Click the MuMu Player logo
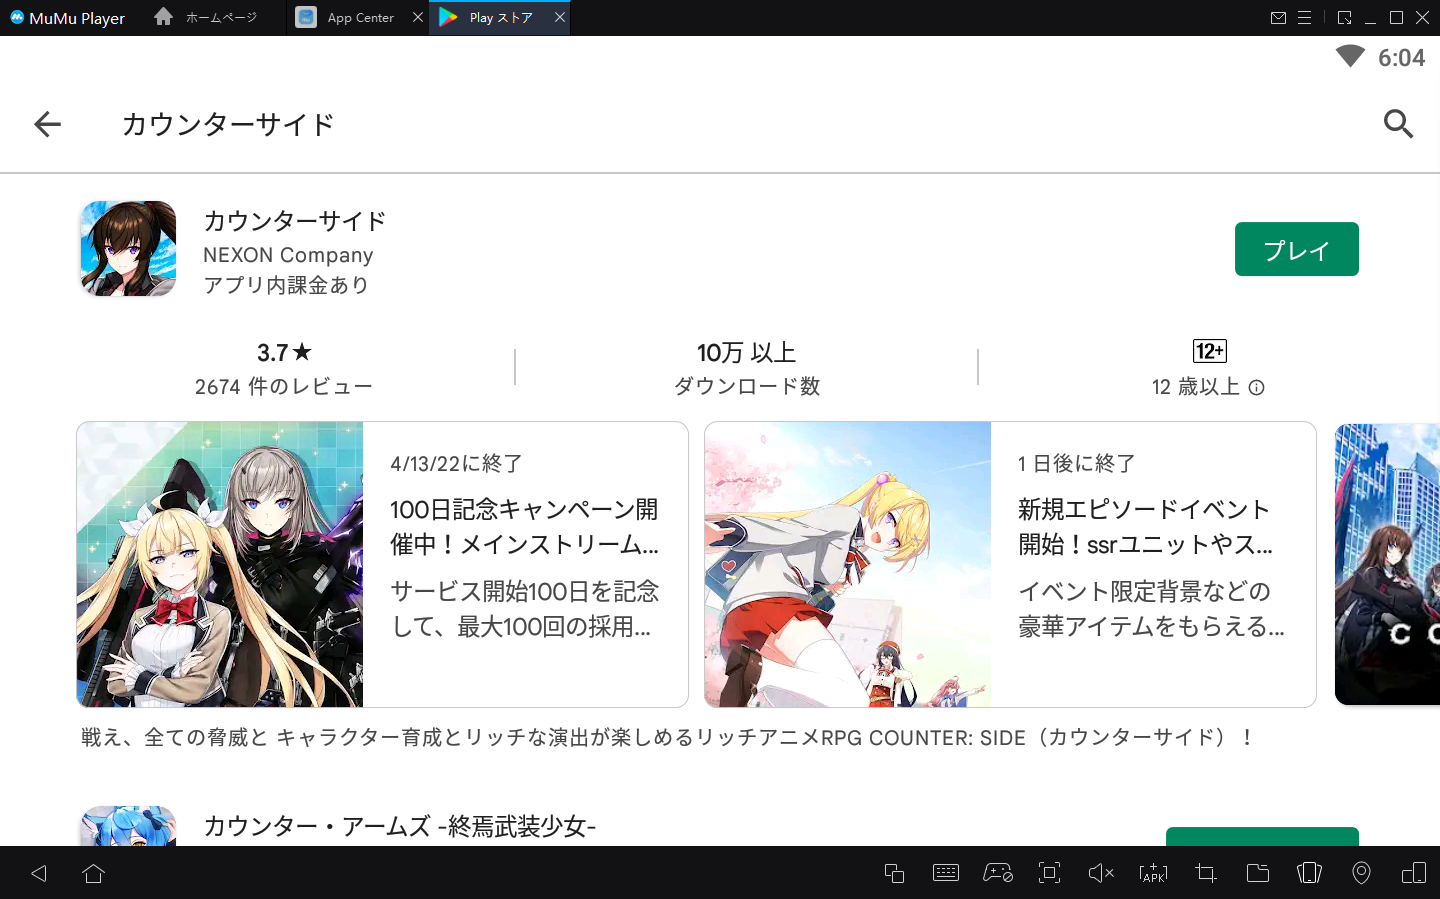This screenshot has height=899, width=1440. [x=67, y=18]
